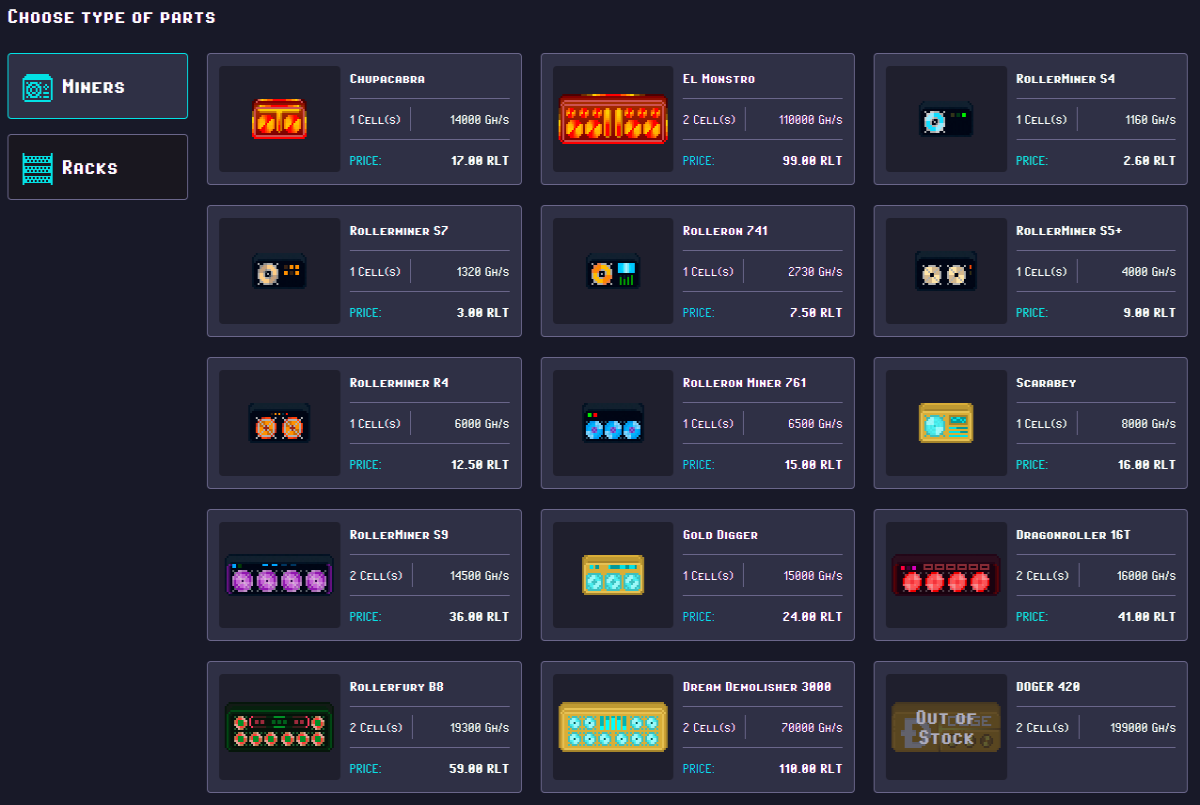
Task: Click the 99.00 RLT price
Action: point(813,161)
